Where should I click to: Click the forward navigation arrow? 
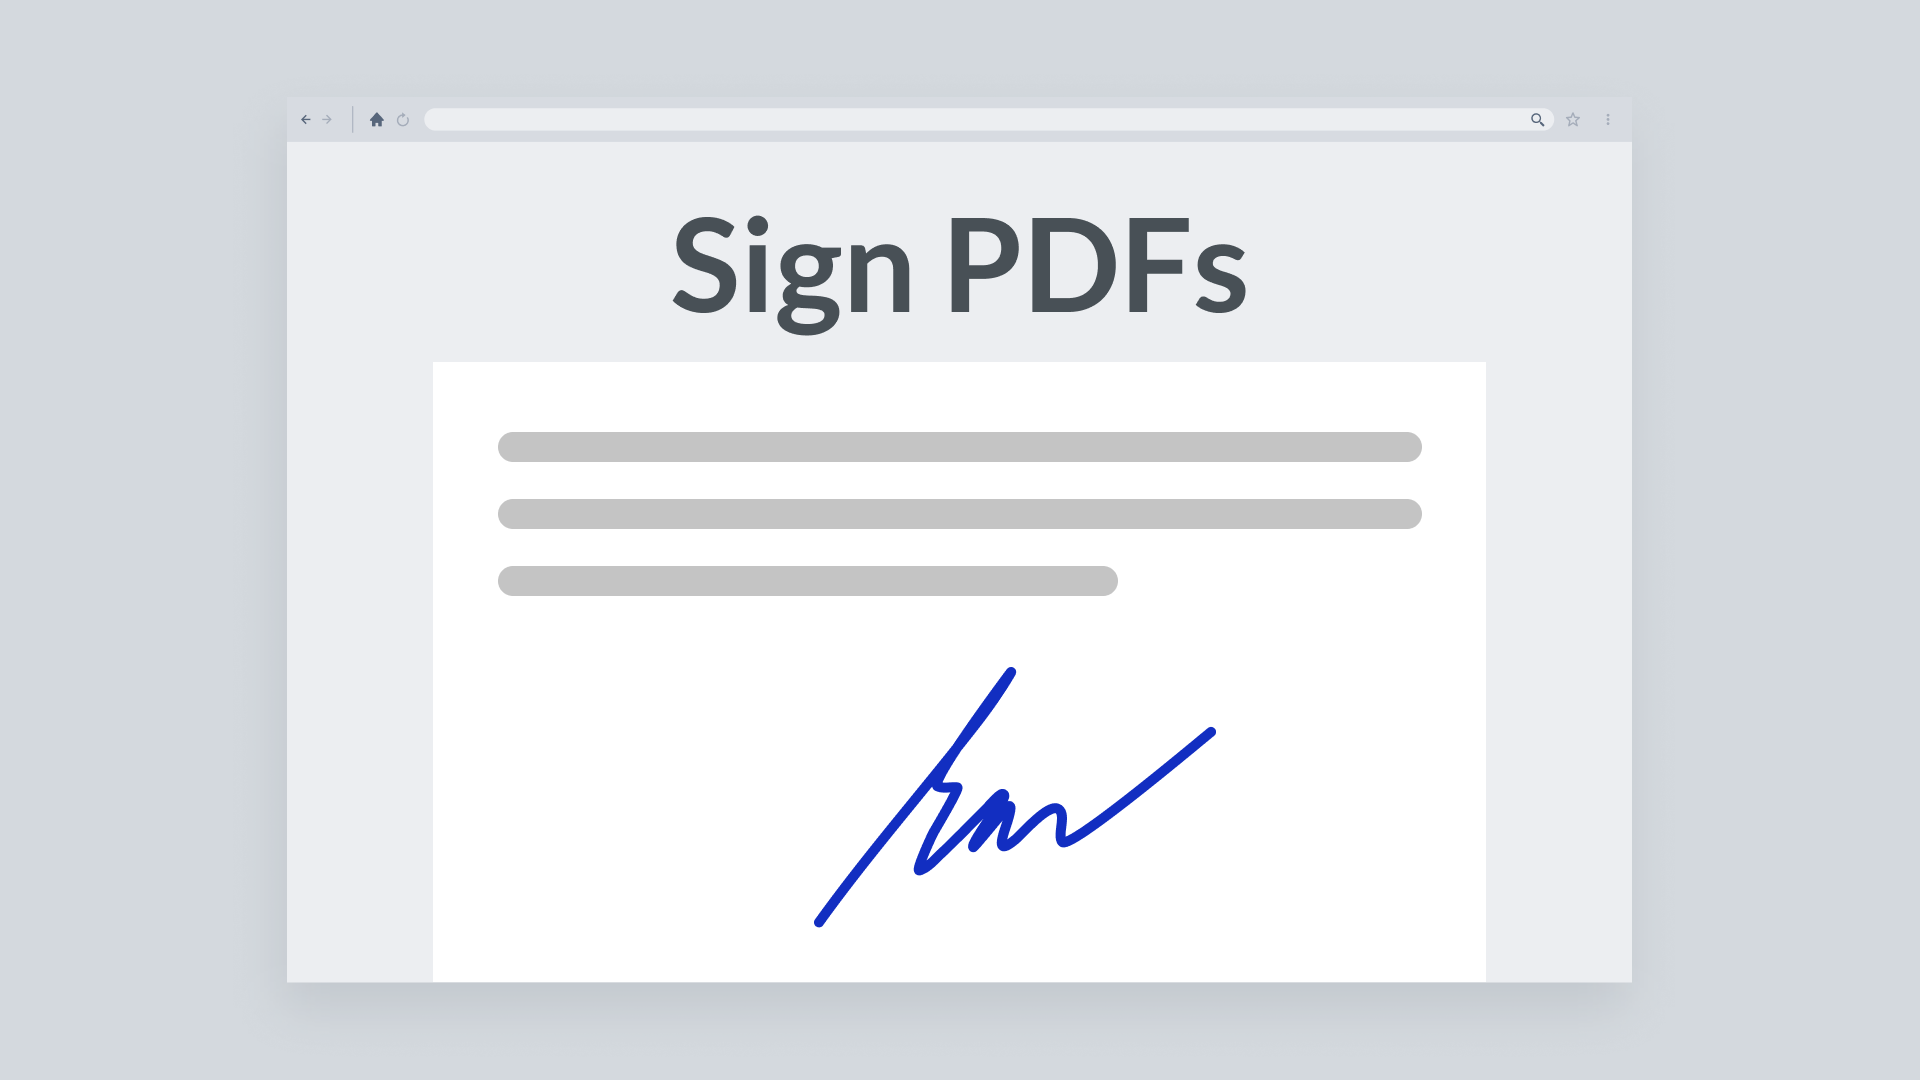coord(326,120)
